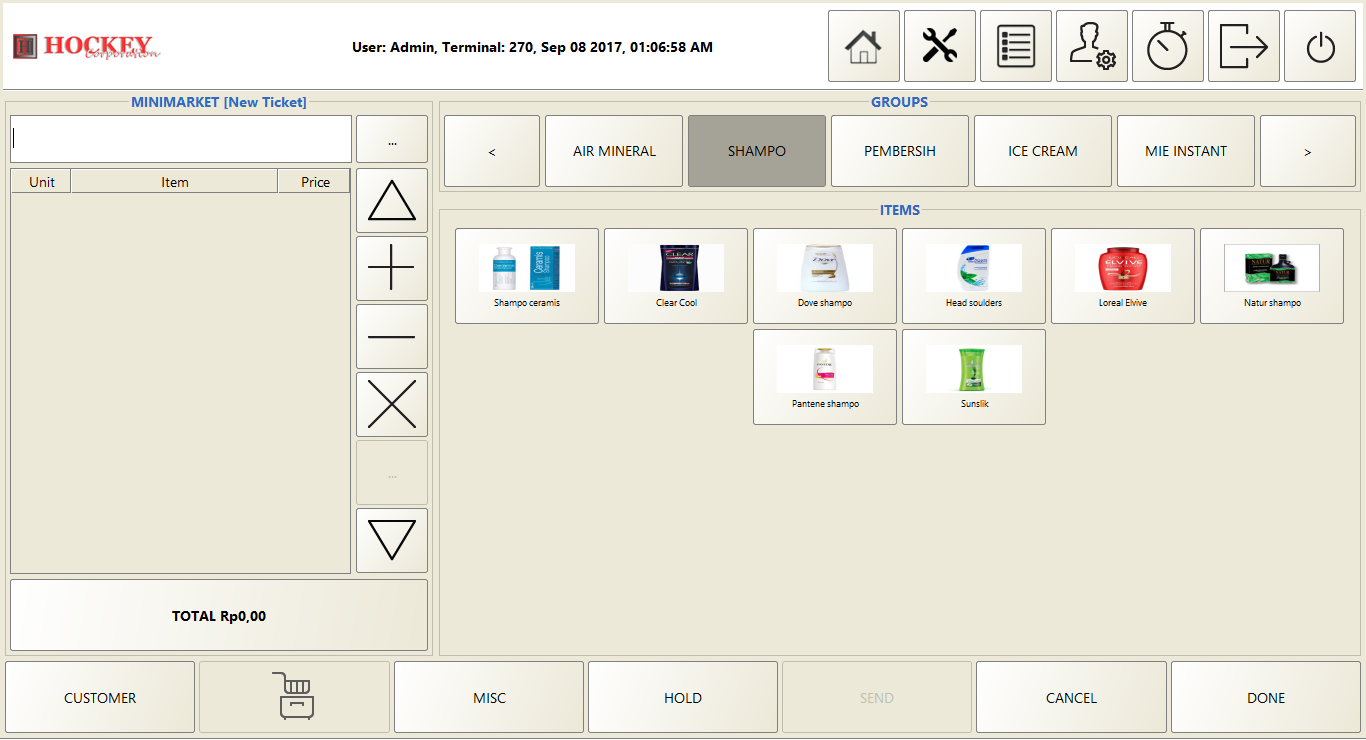The width and height of the screenshot is (1366, 740).
Task: Add Dove shampo item
Action: pyautogui.click(x=825, y=276)
